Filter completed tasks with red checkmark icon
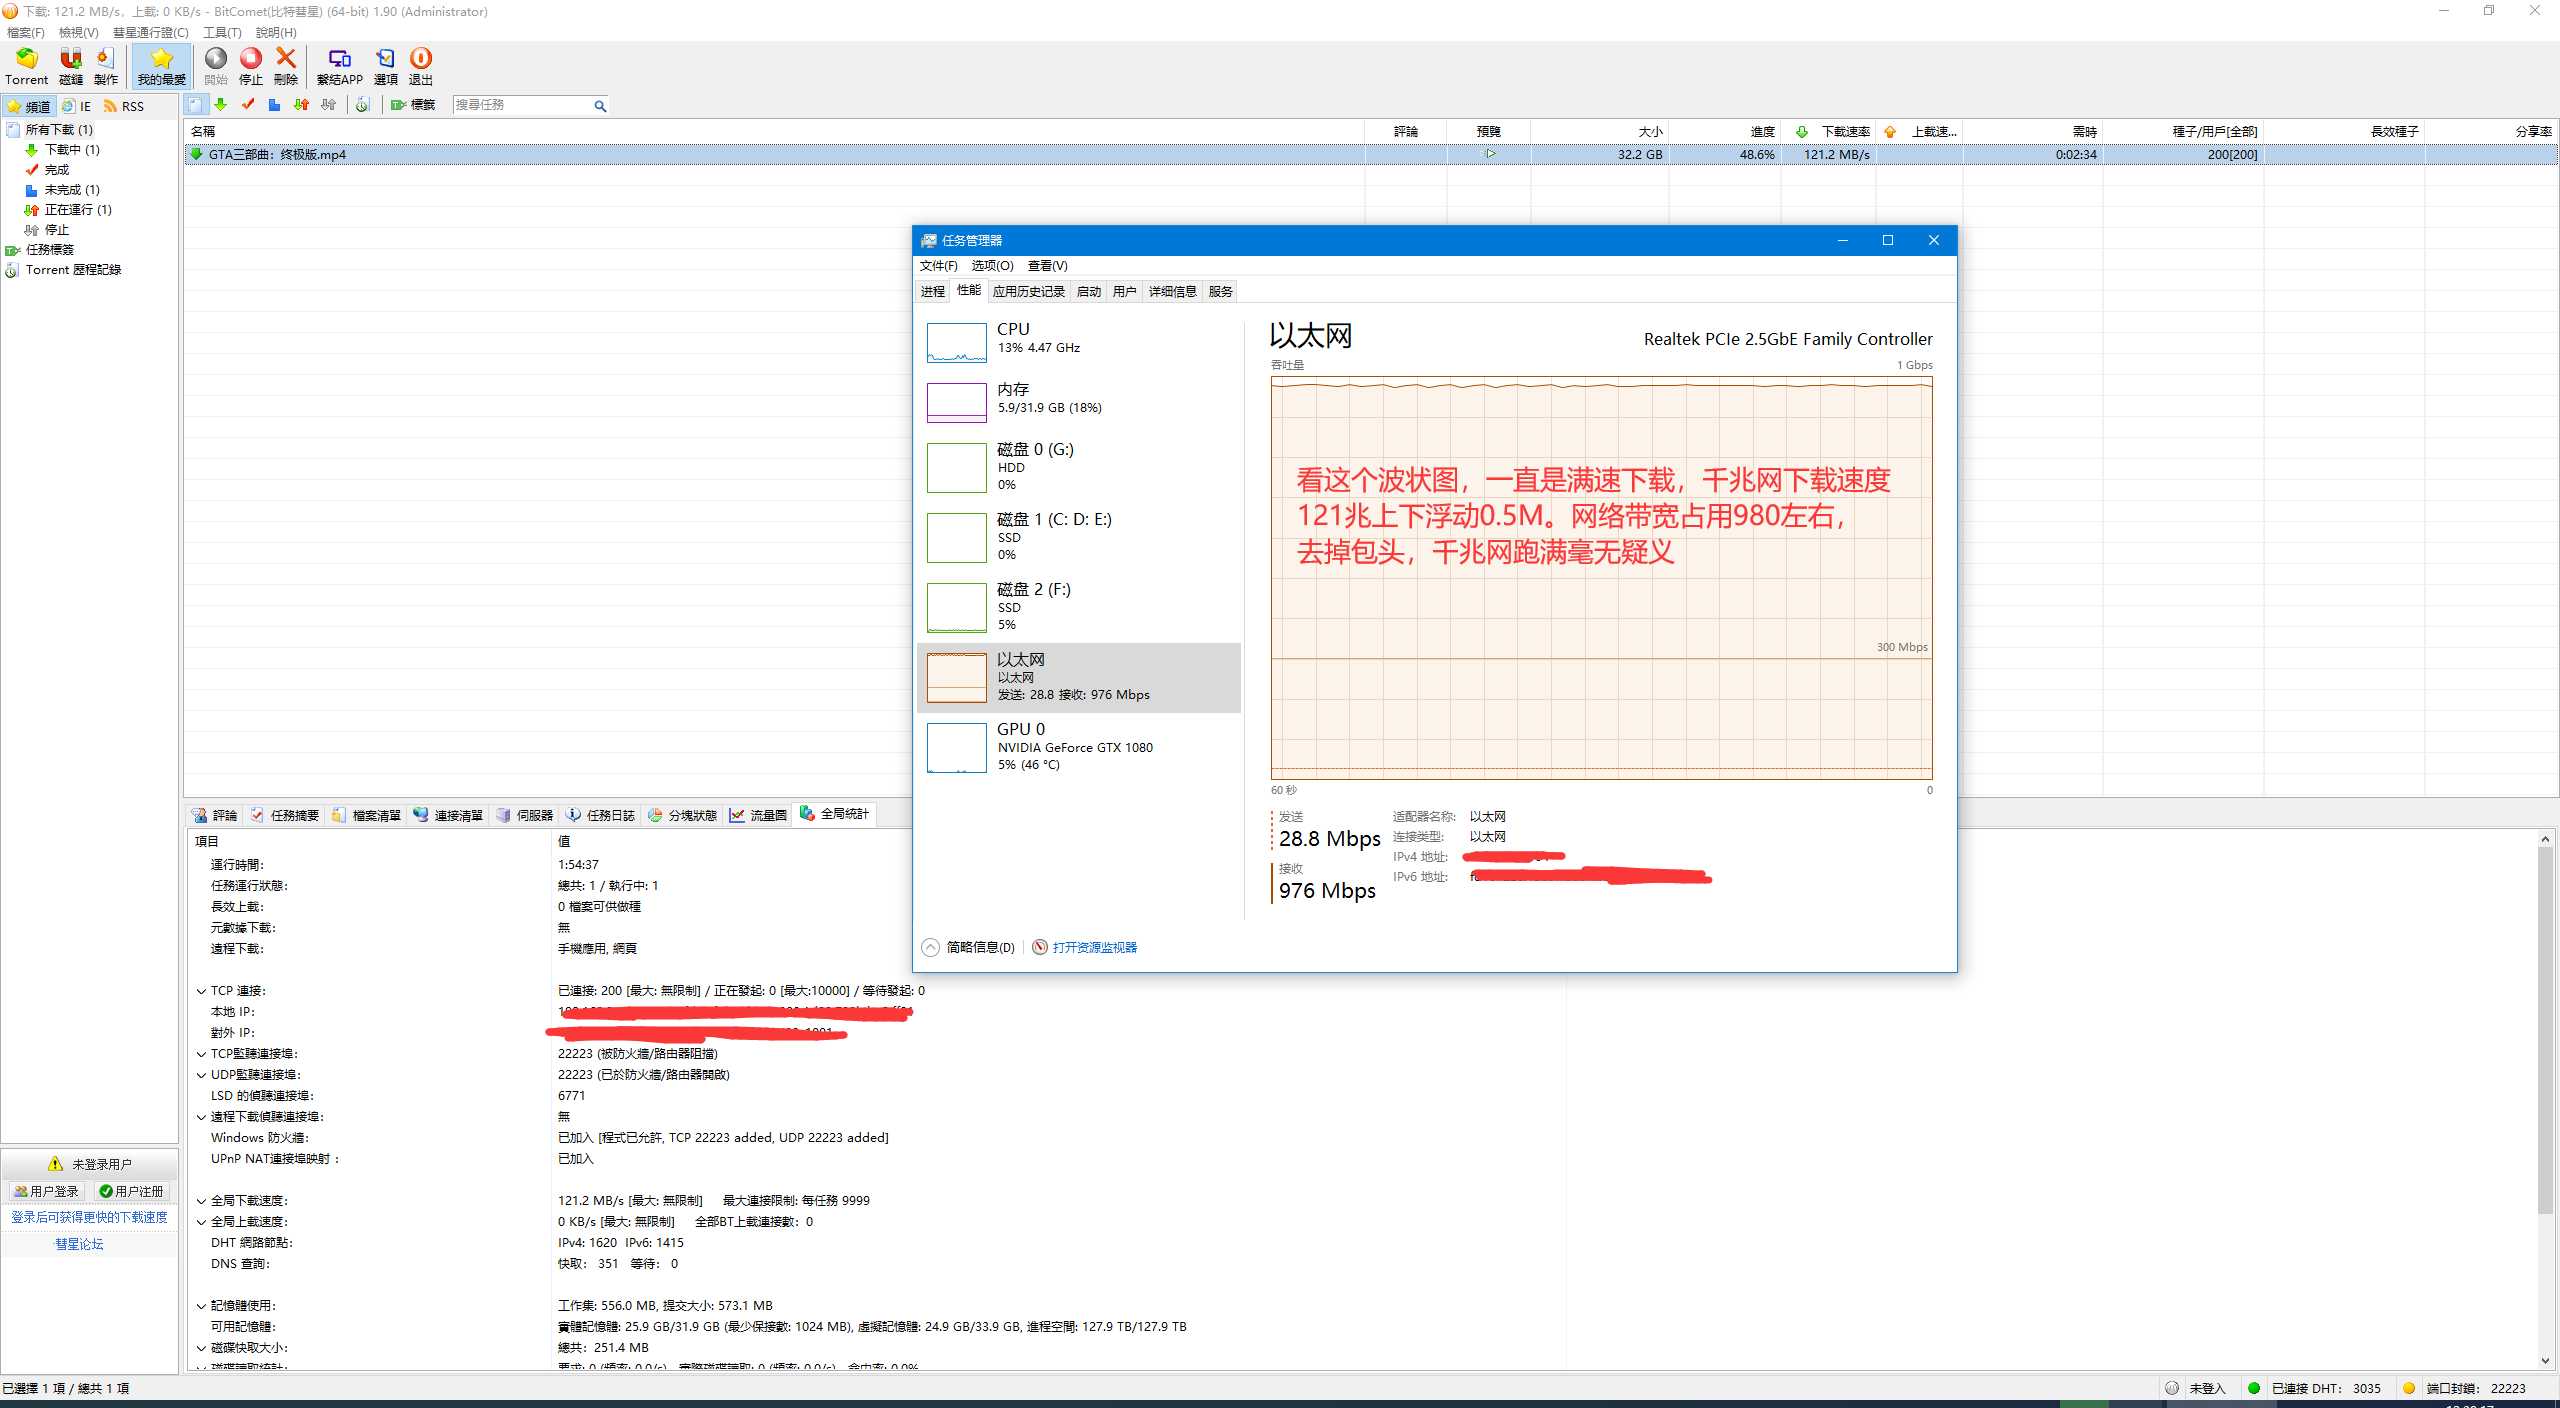Viewport: 2560px width, 1408px height. 248,105
